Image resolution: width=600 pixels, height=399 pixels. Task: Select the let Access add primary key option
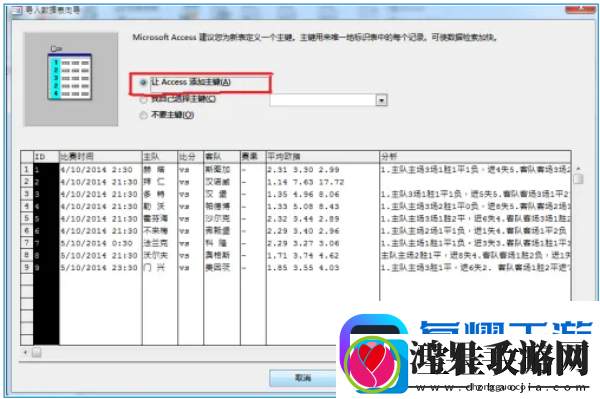[143, 82]
